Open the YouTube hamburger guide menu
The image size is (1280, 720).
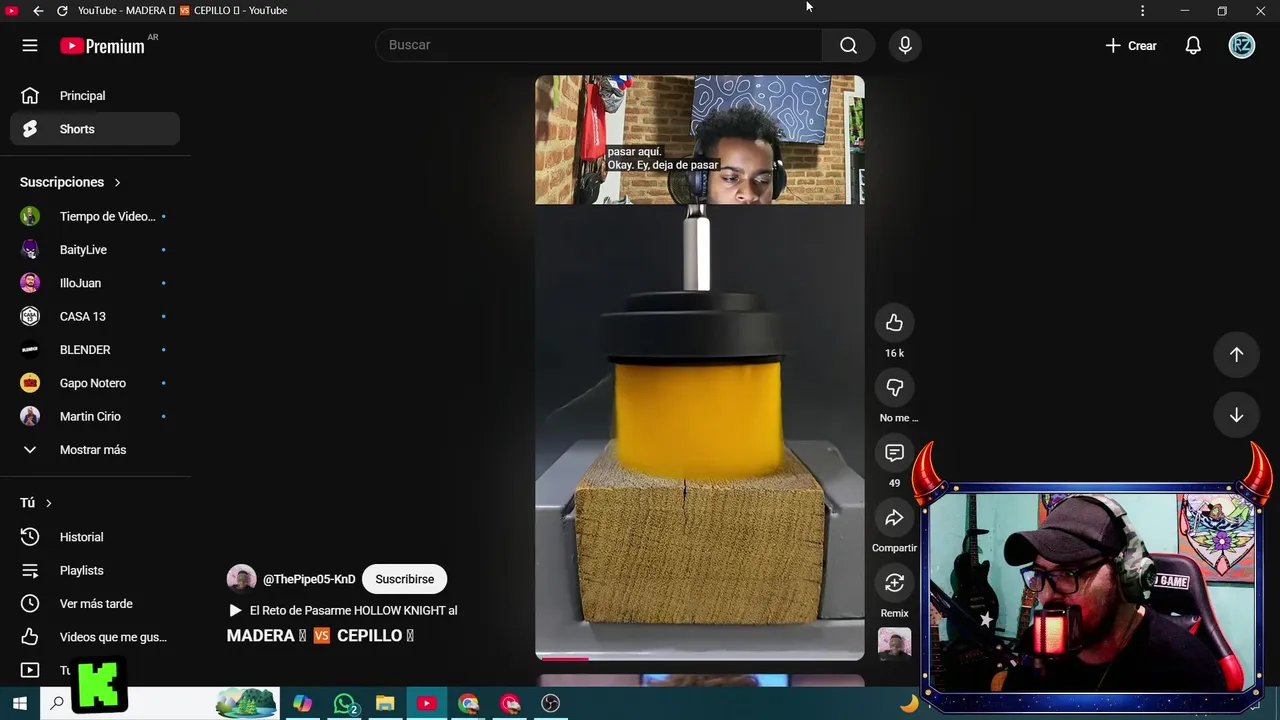tap(30, 45)
